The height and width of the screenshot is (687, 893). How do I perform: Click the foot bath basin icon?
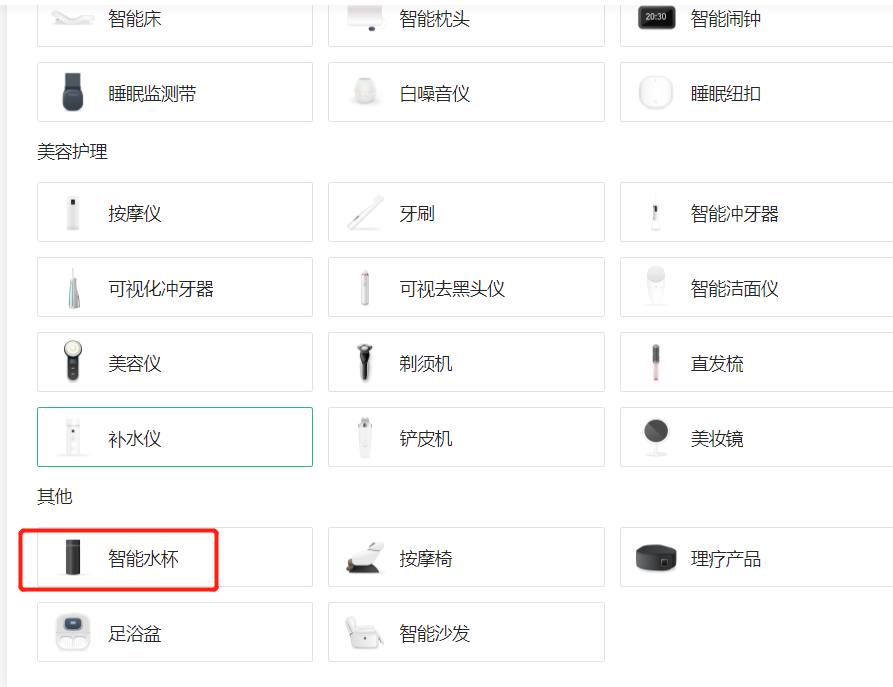click(x=73, y=632)
